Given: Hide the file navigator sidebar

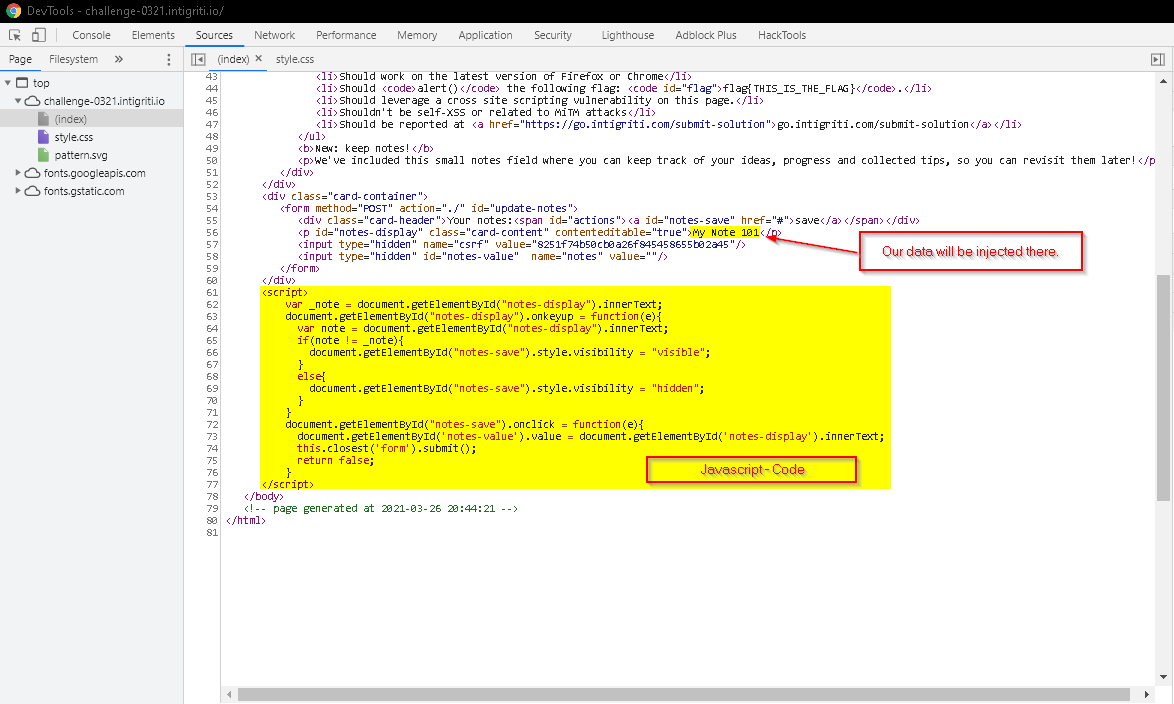Looking at the screenshot, I should pos(198,59).
